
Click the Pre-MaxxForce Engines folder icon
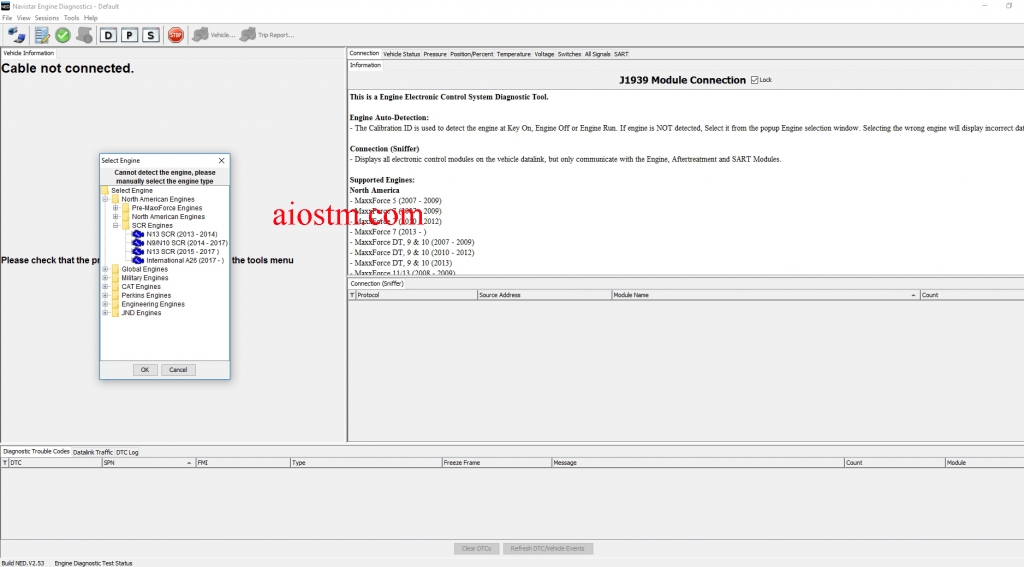(125, 208)
